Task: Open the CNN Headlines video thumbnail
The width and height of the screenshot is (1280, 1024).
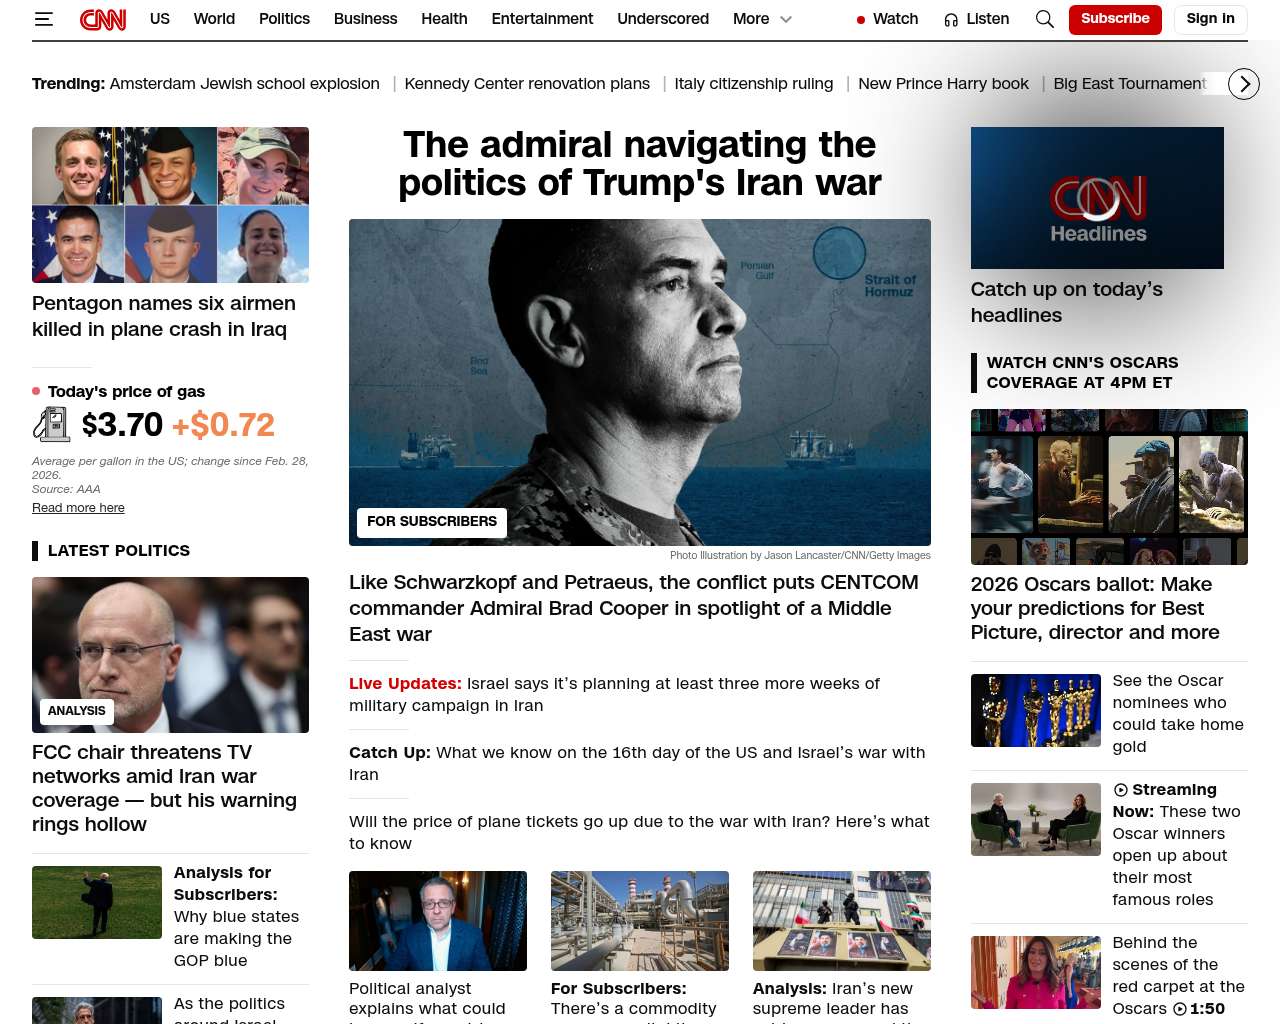Action: (1097, 198)
